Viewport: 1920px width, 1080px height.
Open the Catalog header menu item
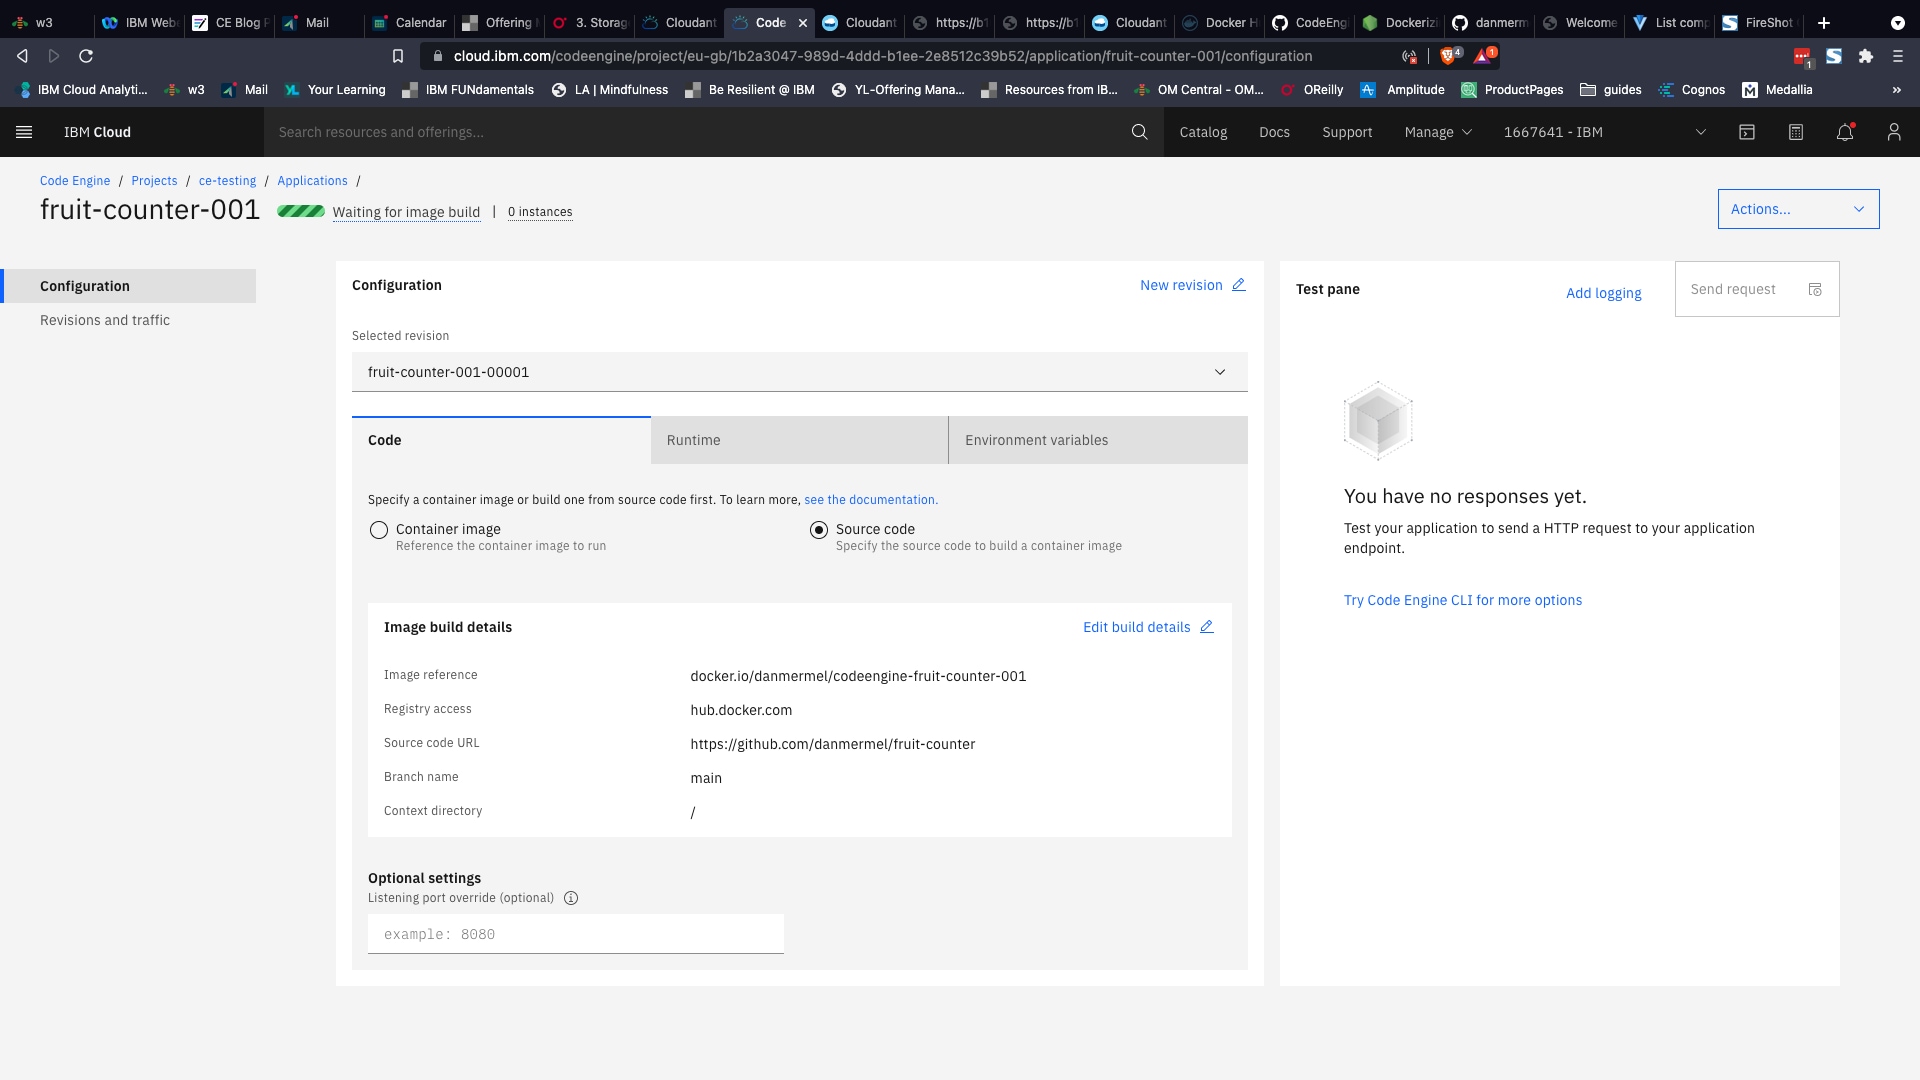point(1203,132)
